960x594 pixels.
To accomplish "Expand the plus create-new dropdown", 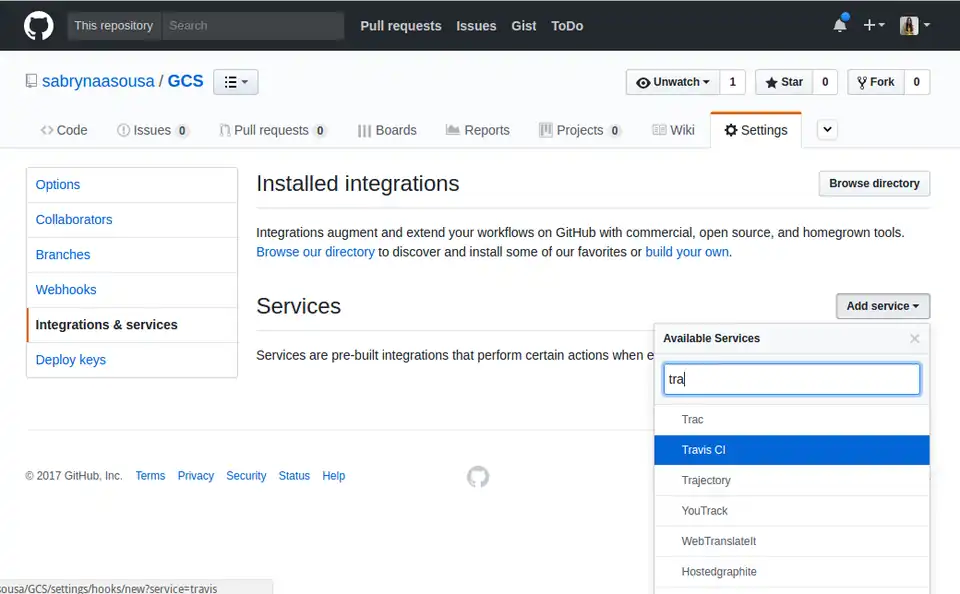I will coord(873,25).
